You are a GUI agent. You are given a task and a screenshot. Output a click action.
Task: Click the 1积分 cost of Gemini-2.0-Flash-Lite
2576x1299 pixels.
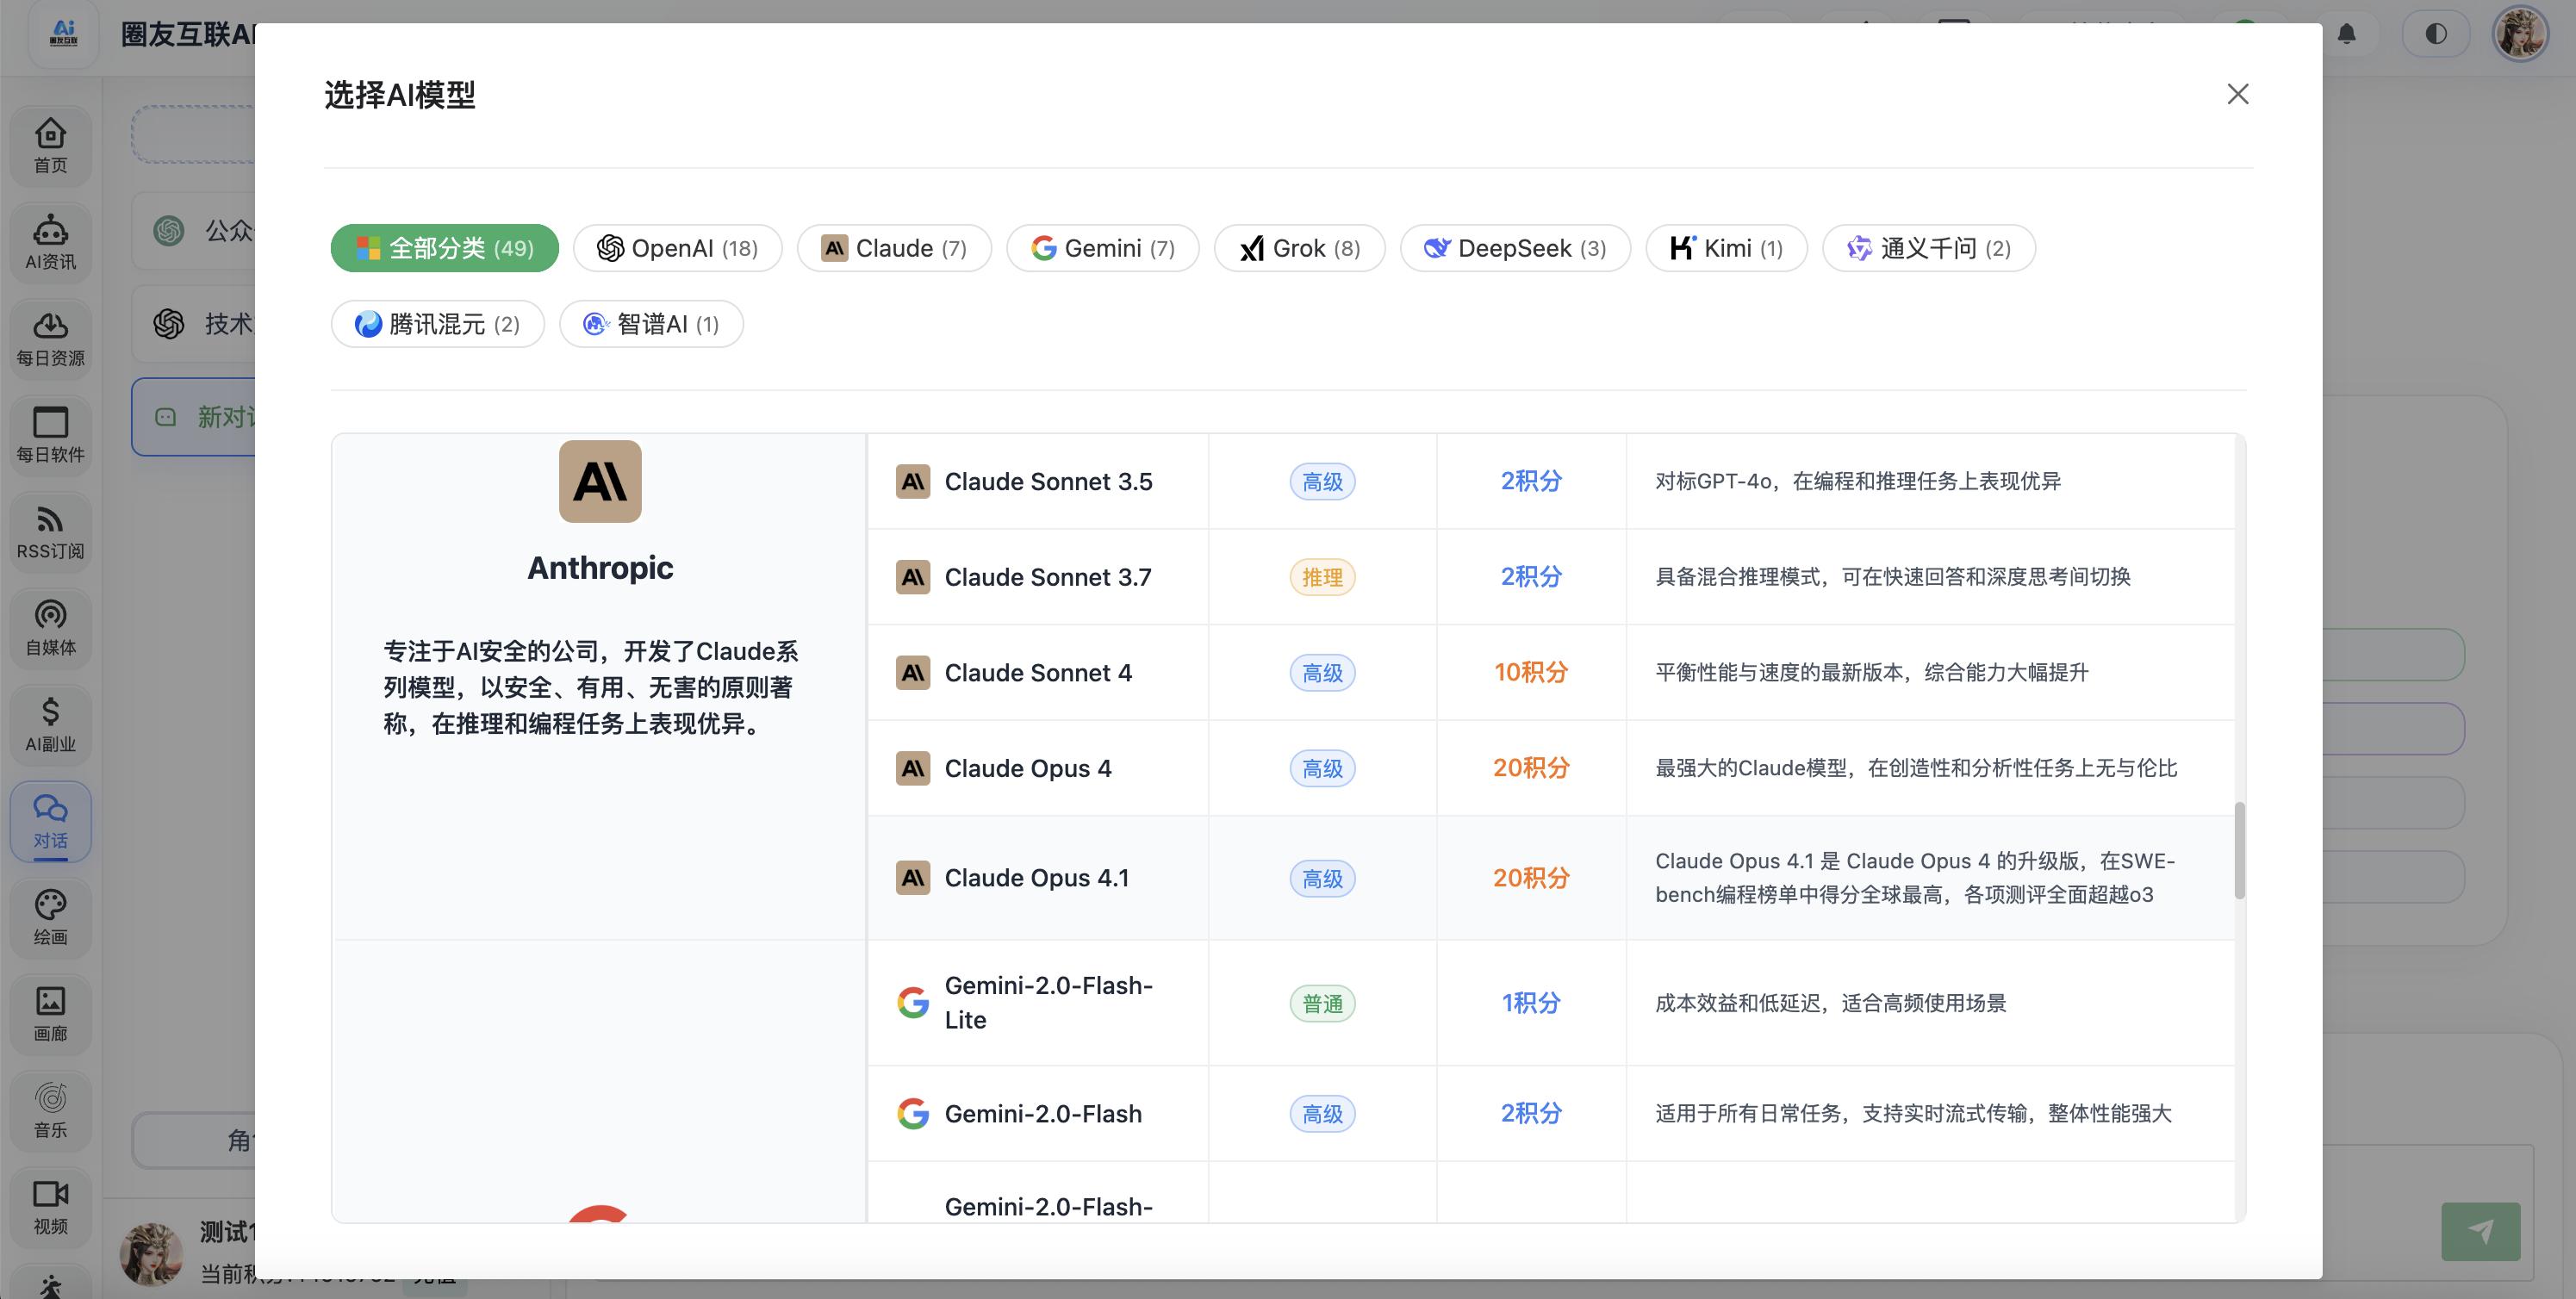pyautogui.click(x=1531, y=1003)
